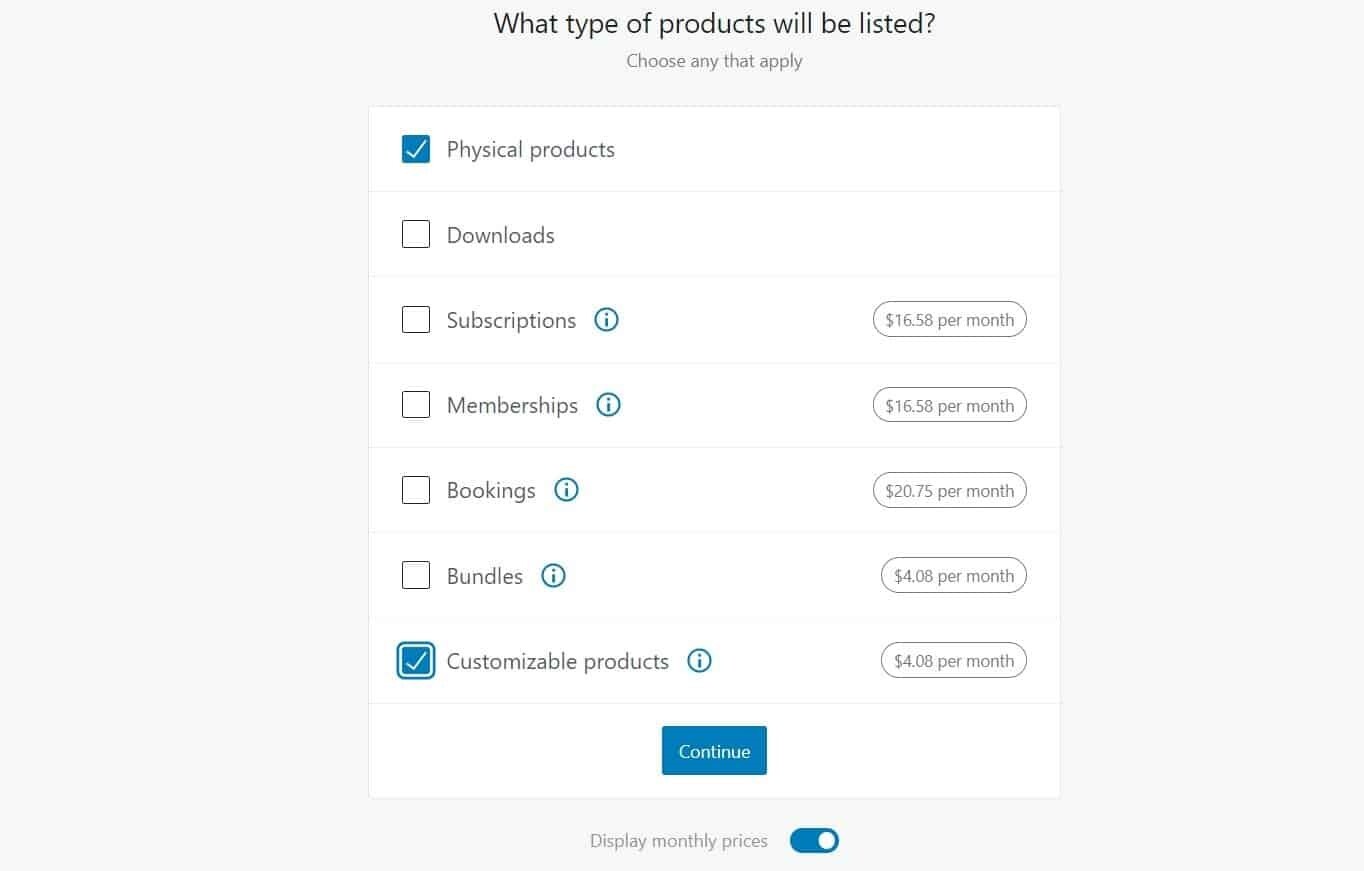Viewport: 1364px width, 871px height.
Task: Click info icon next to Subscriptions
Action: pyautogui.click(x=606, y=320)
